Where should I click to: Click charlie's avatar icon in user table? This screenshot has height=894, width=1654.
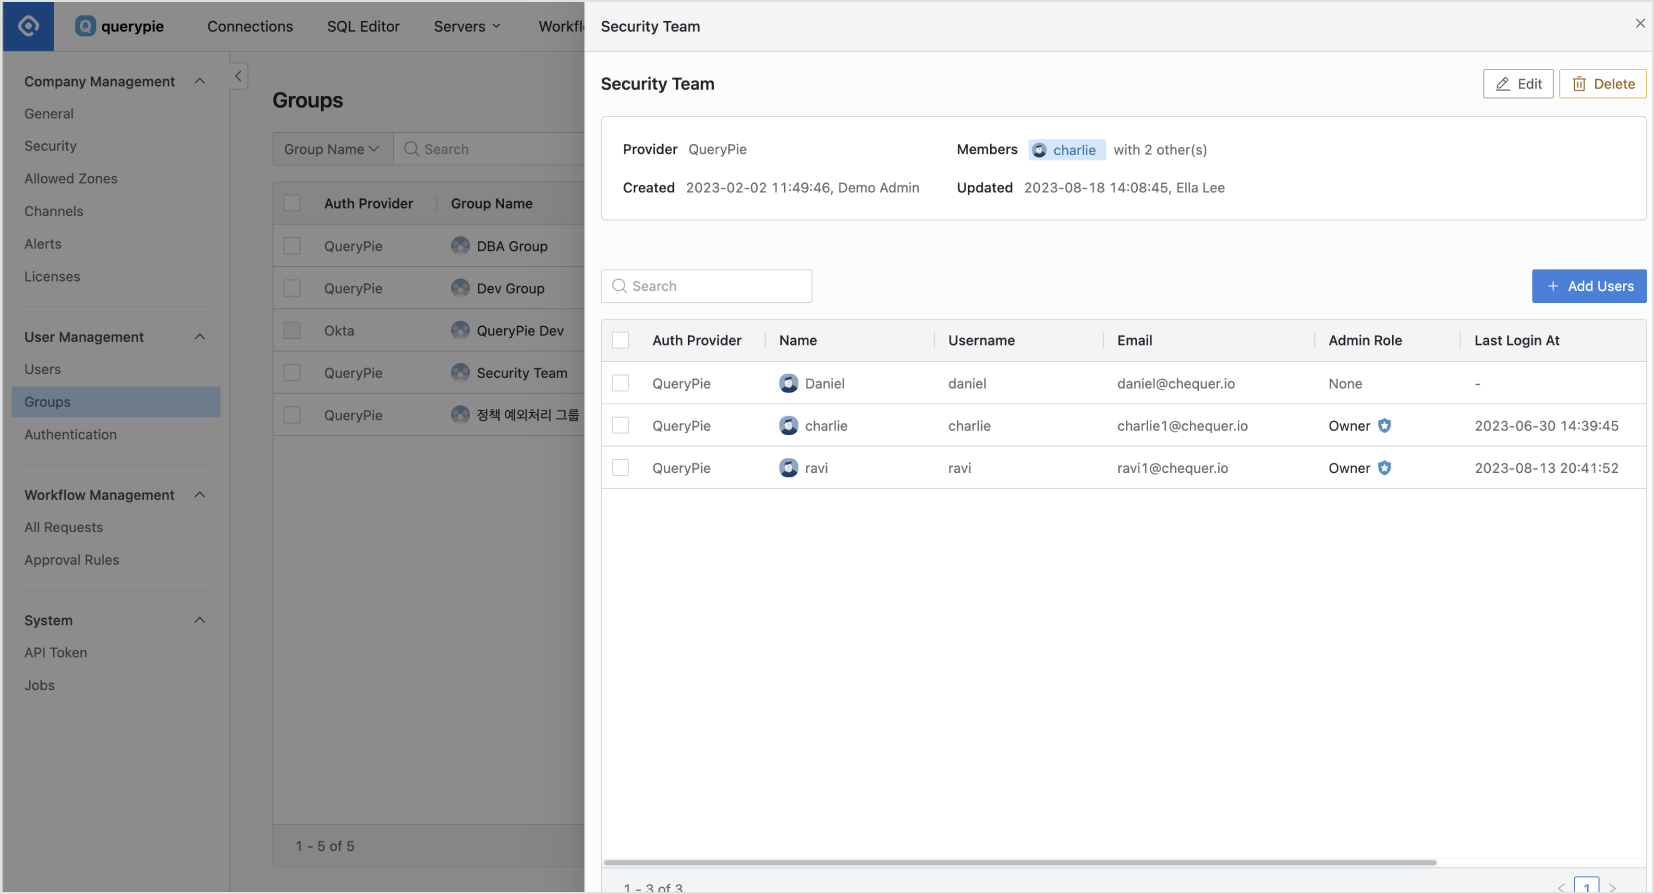[788, 426]
